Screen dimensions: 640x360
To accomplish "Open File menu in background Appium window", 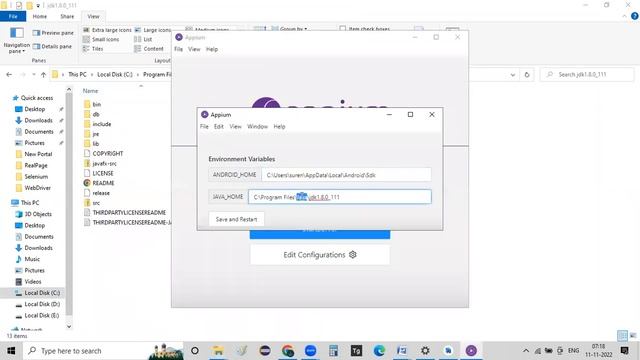I will 178,49.
